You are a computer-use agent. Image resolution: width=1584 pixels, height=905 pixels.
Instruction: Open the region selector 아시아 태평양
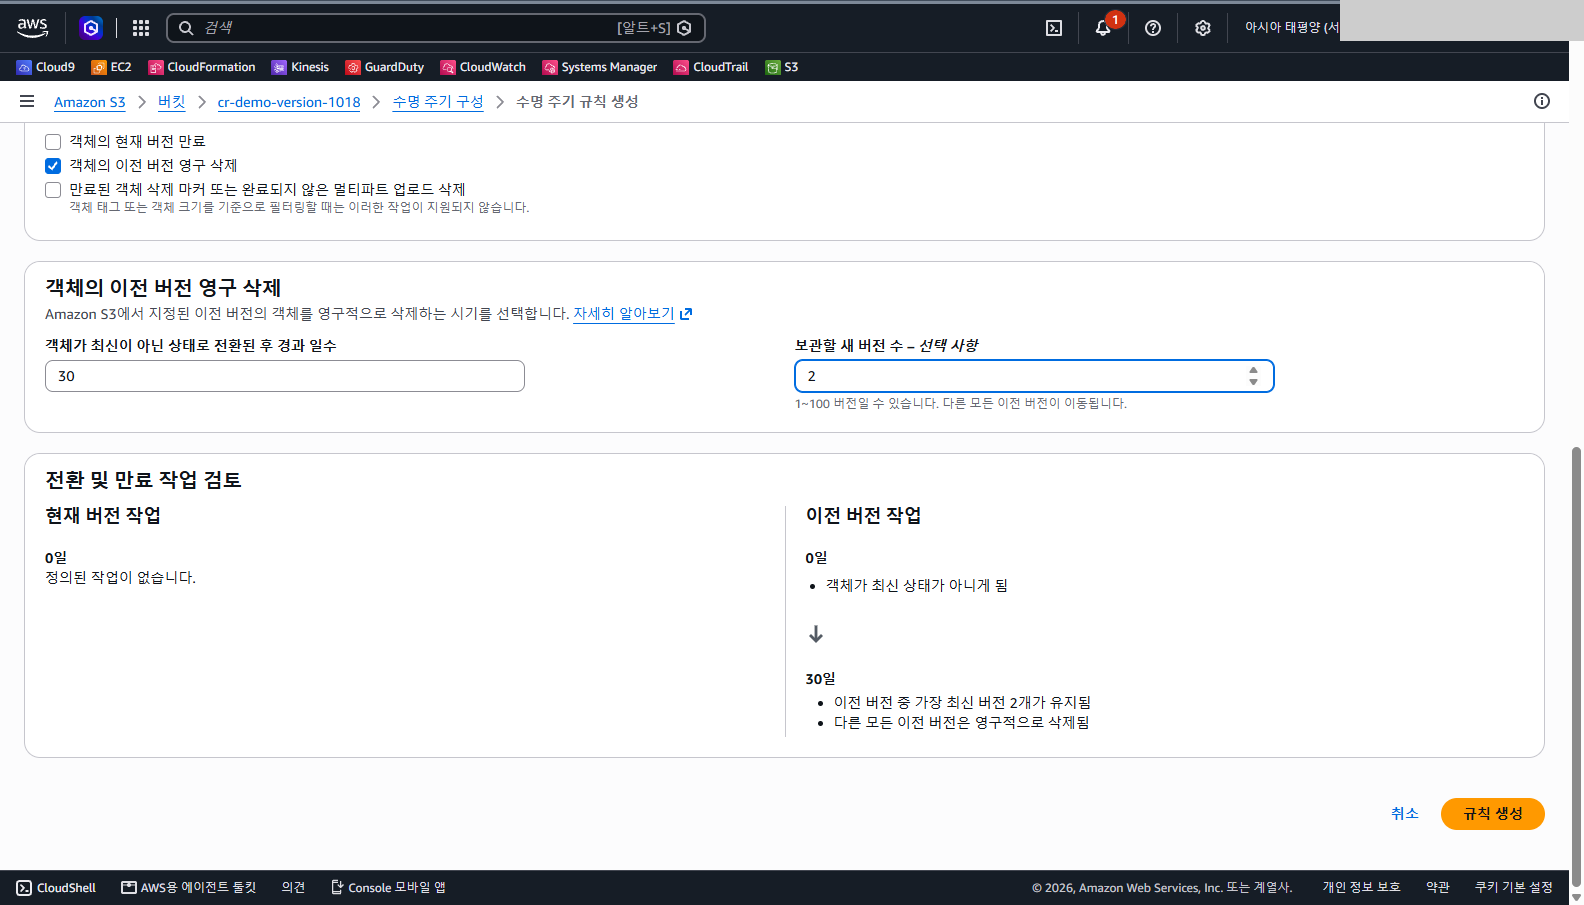pyautogui.click(x=1291, y=28)
